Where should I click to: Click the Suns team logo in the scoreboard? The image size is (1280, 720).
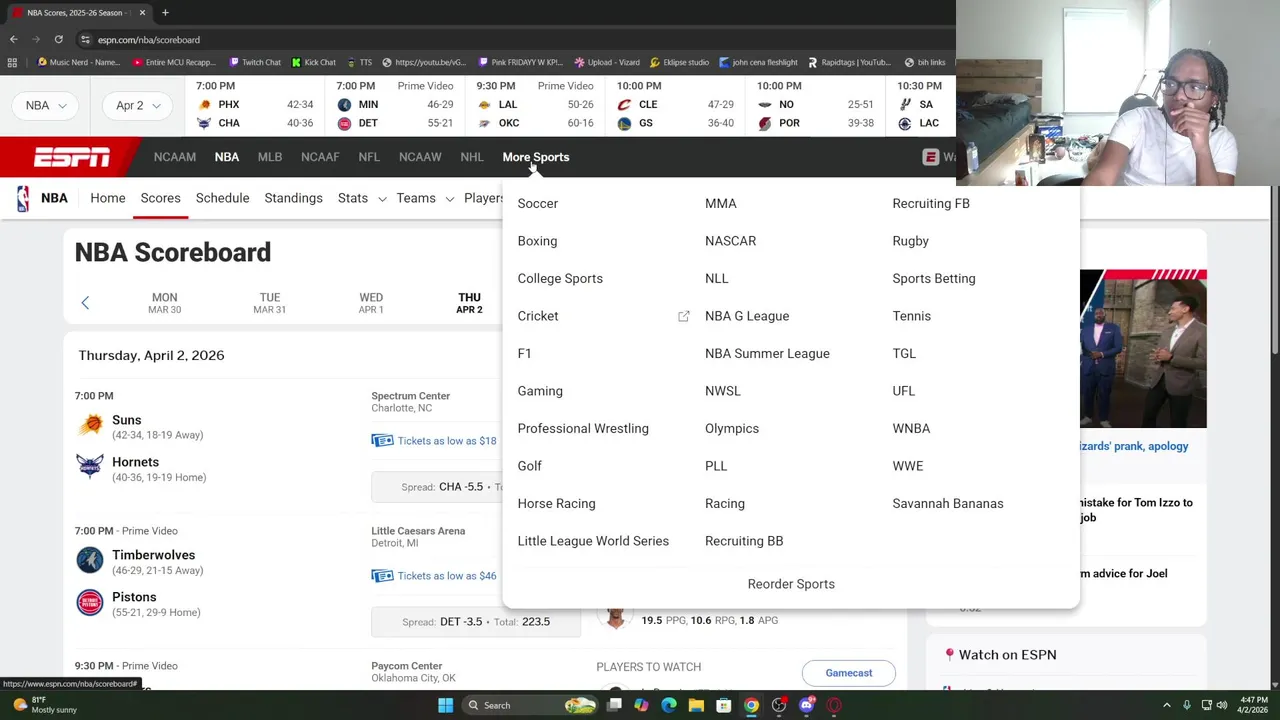click(90, 426)
